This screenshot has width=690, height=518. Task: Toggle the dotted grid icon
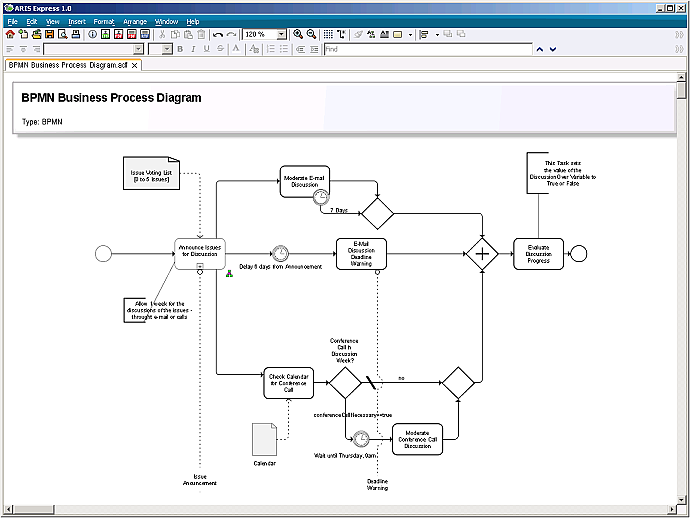(x=328, y=34)
